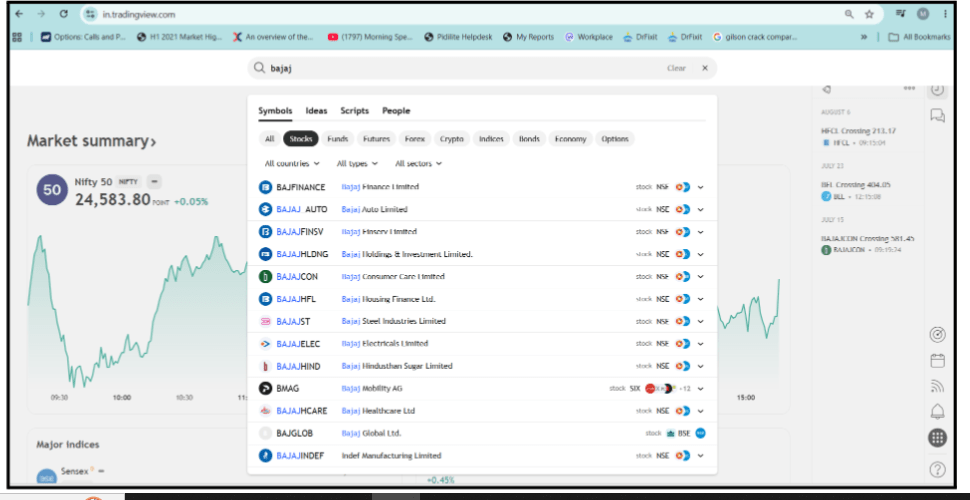
Task: Select Bajaj Hindusthan Sugar Limited result
Action: pyautogui.click(x=482, y=366)
